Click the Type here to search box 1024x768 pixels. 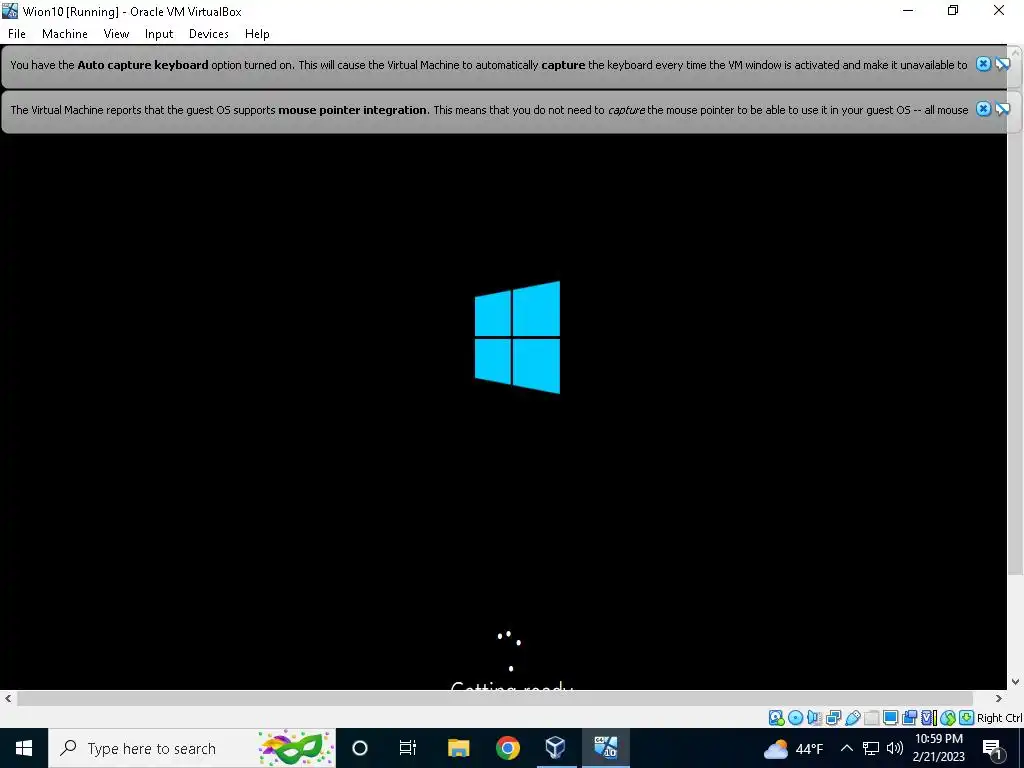point(192,748)
